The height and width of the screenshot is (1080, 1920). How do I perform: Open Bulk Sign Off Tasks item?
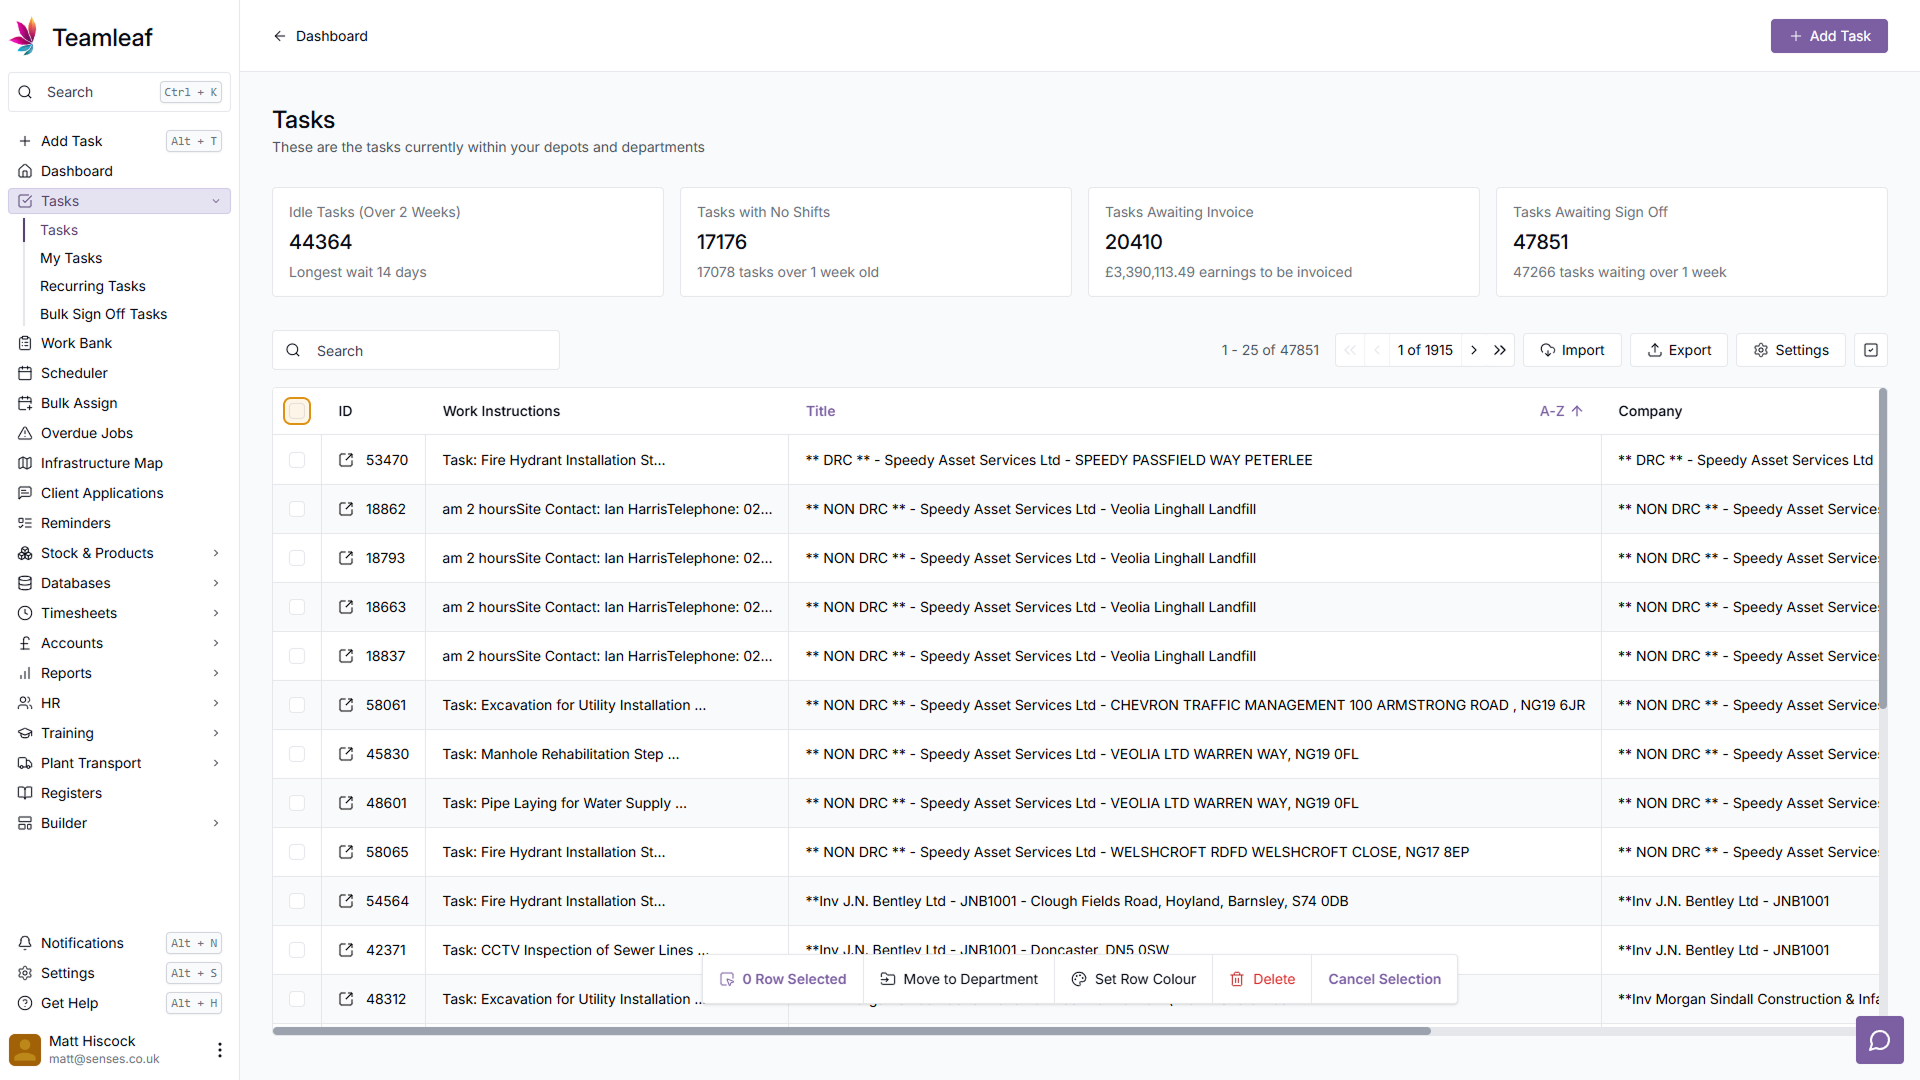[104, 314]
